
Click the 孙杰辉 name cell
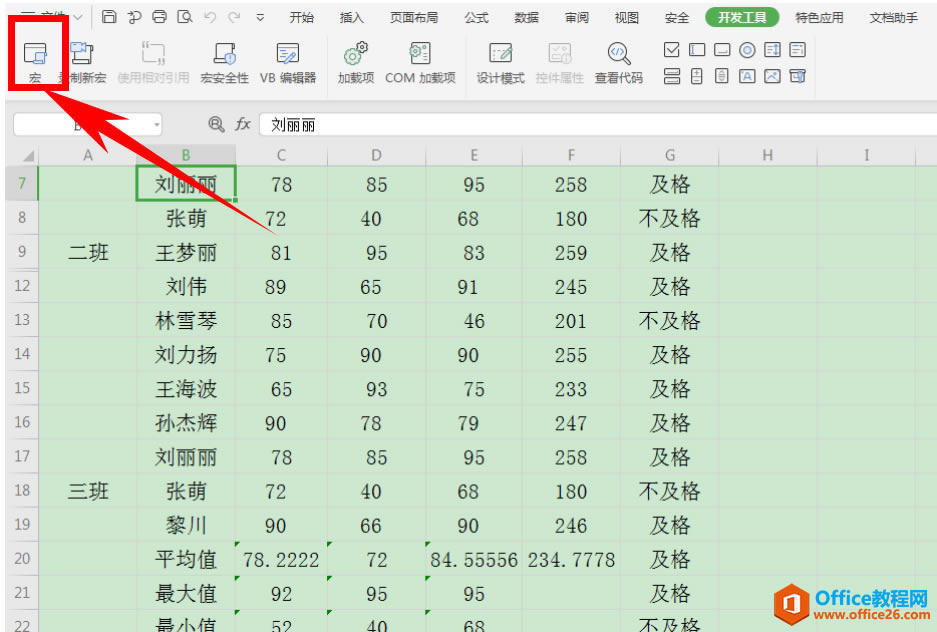[x=186, y=423]
